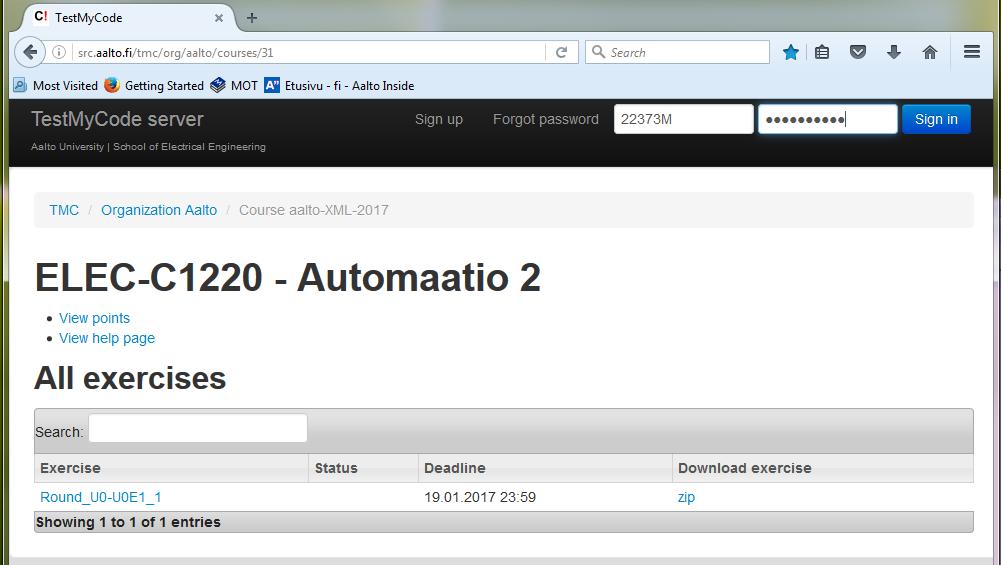Go back with the browser back arrow
The width and height of the screenshot is (1001, 565).
(29, 52)
